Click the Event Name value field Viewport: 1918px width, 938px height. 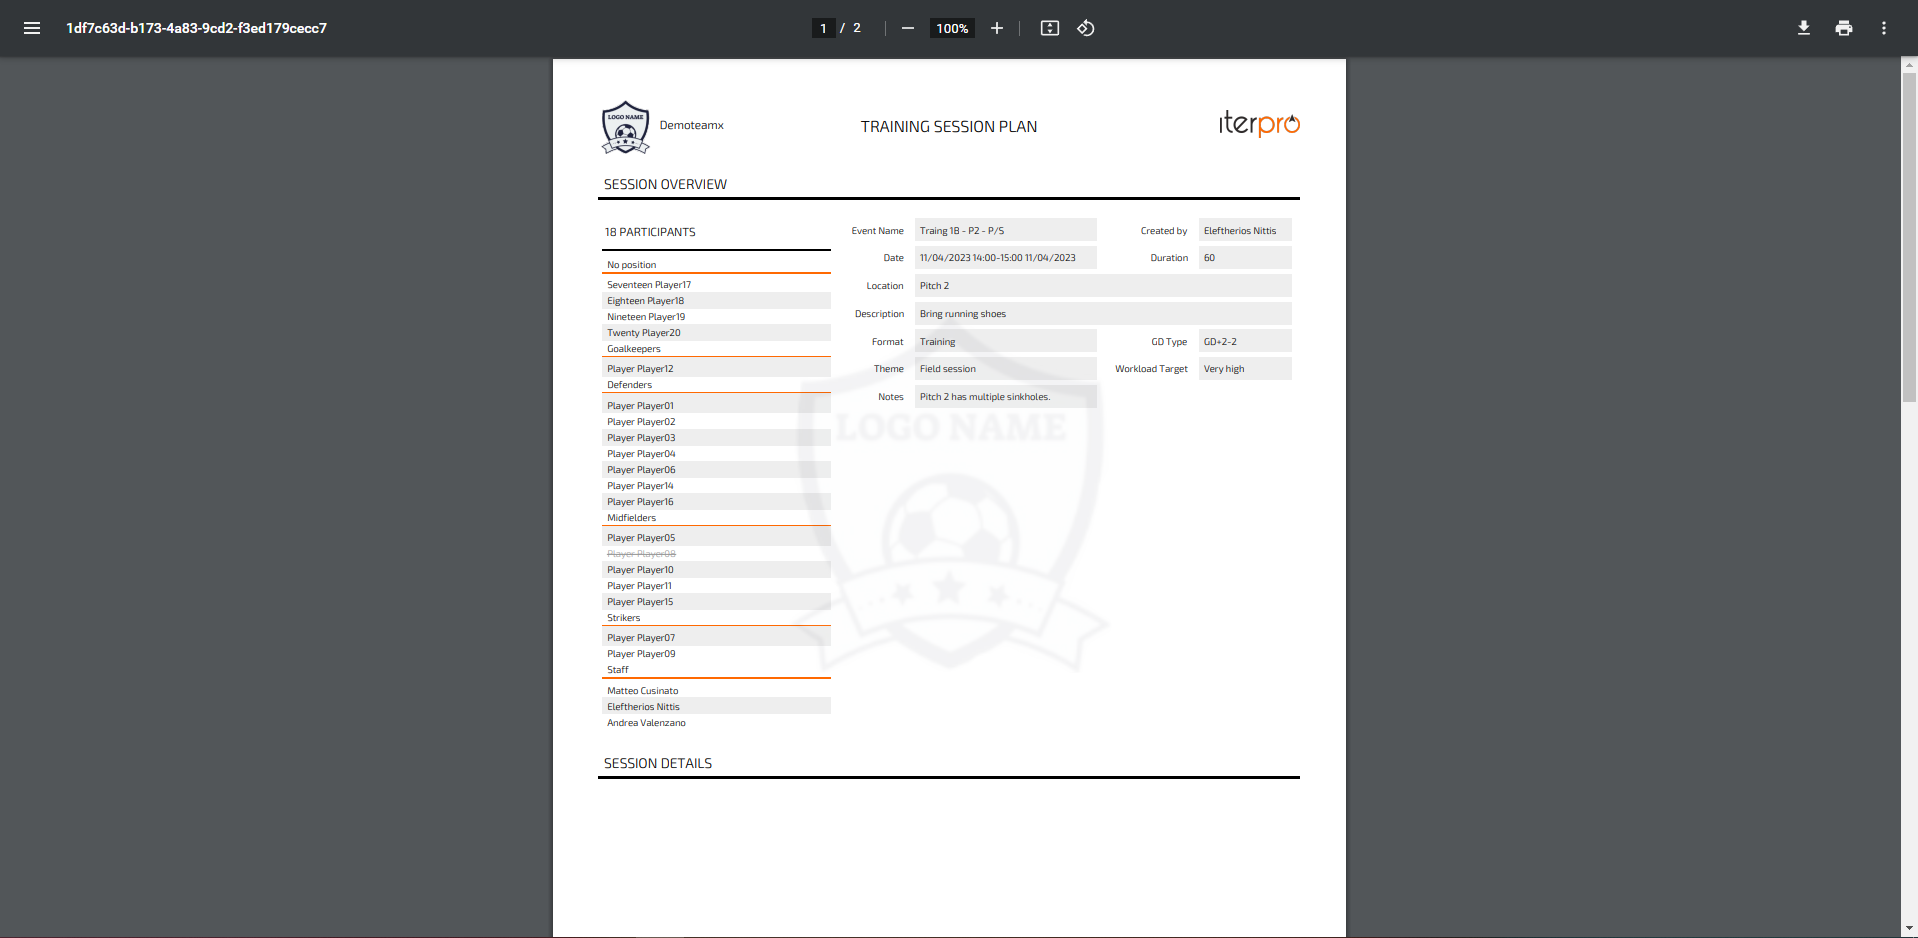point(1005,230)
